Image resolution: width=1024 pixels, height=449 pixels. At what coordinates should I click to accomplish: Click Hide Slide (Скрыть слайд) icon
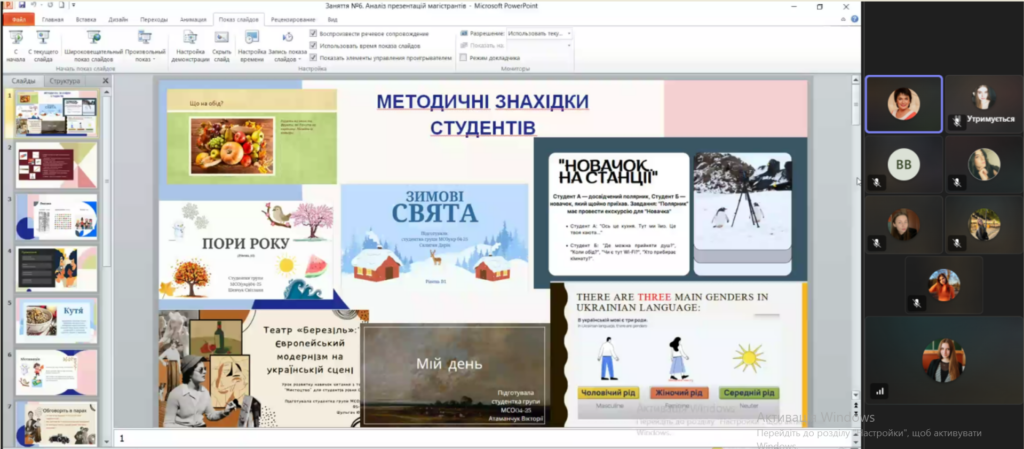(x=221, y=38)
